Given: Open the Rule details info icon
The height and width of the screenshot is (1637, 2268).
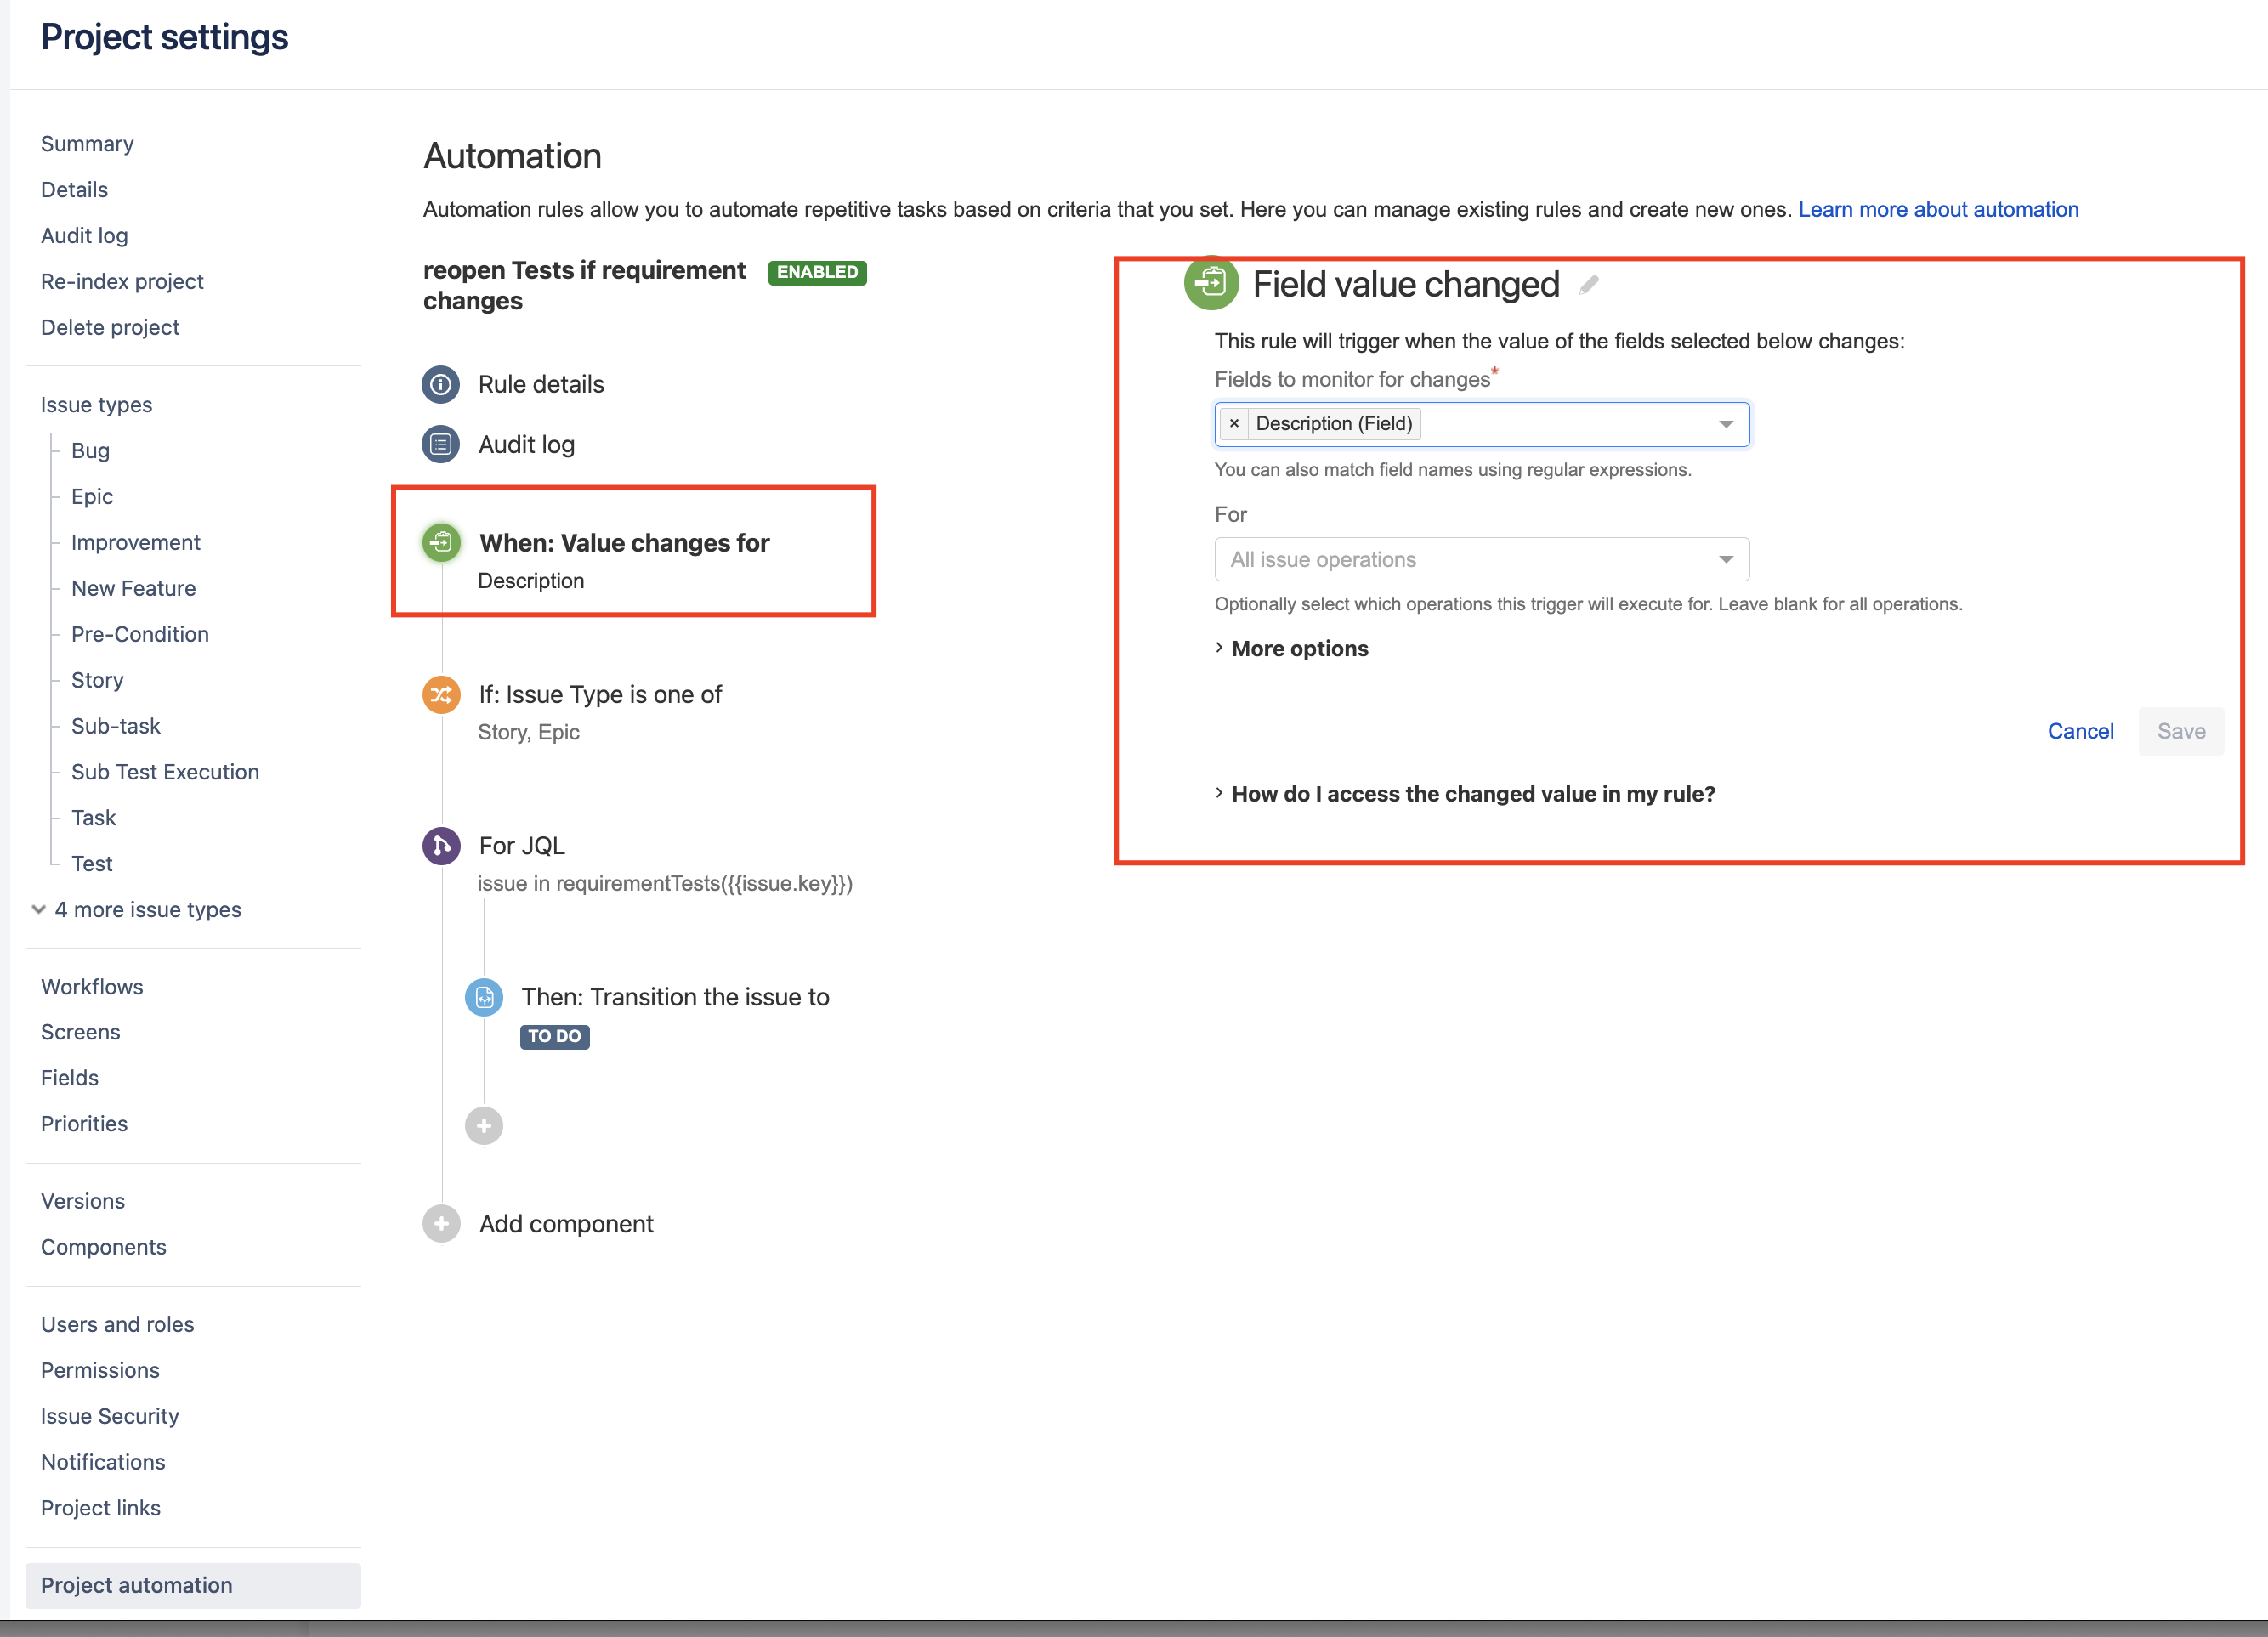Looking at the screenshot, I should click(x=441, y=385).
